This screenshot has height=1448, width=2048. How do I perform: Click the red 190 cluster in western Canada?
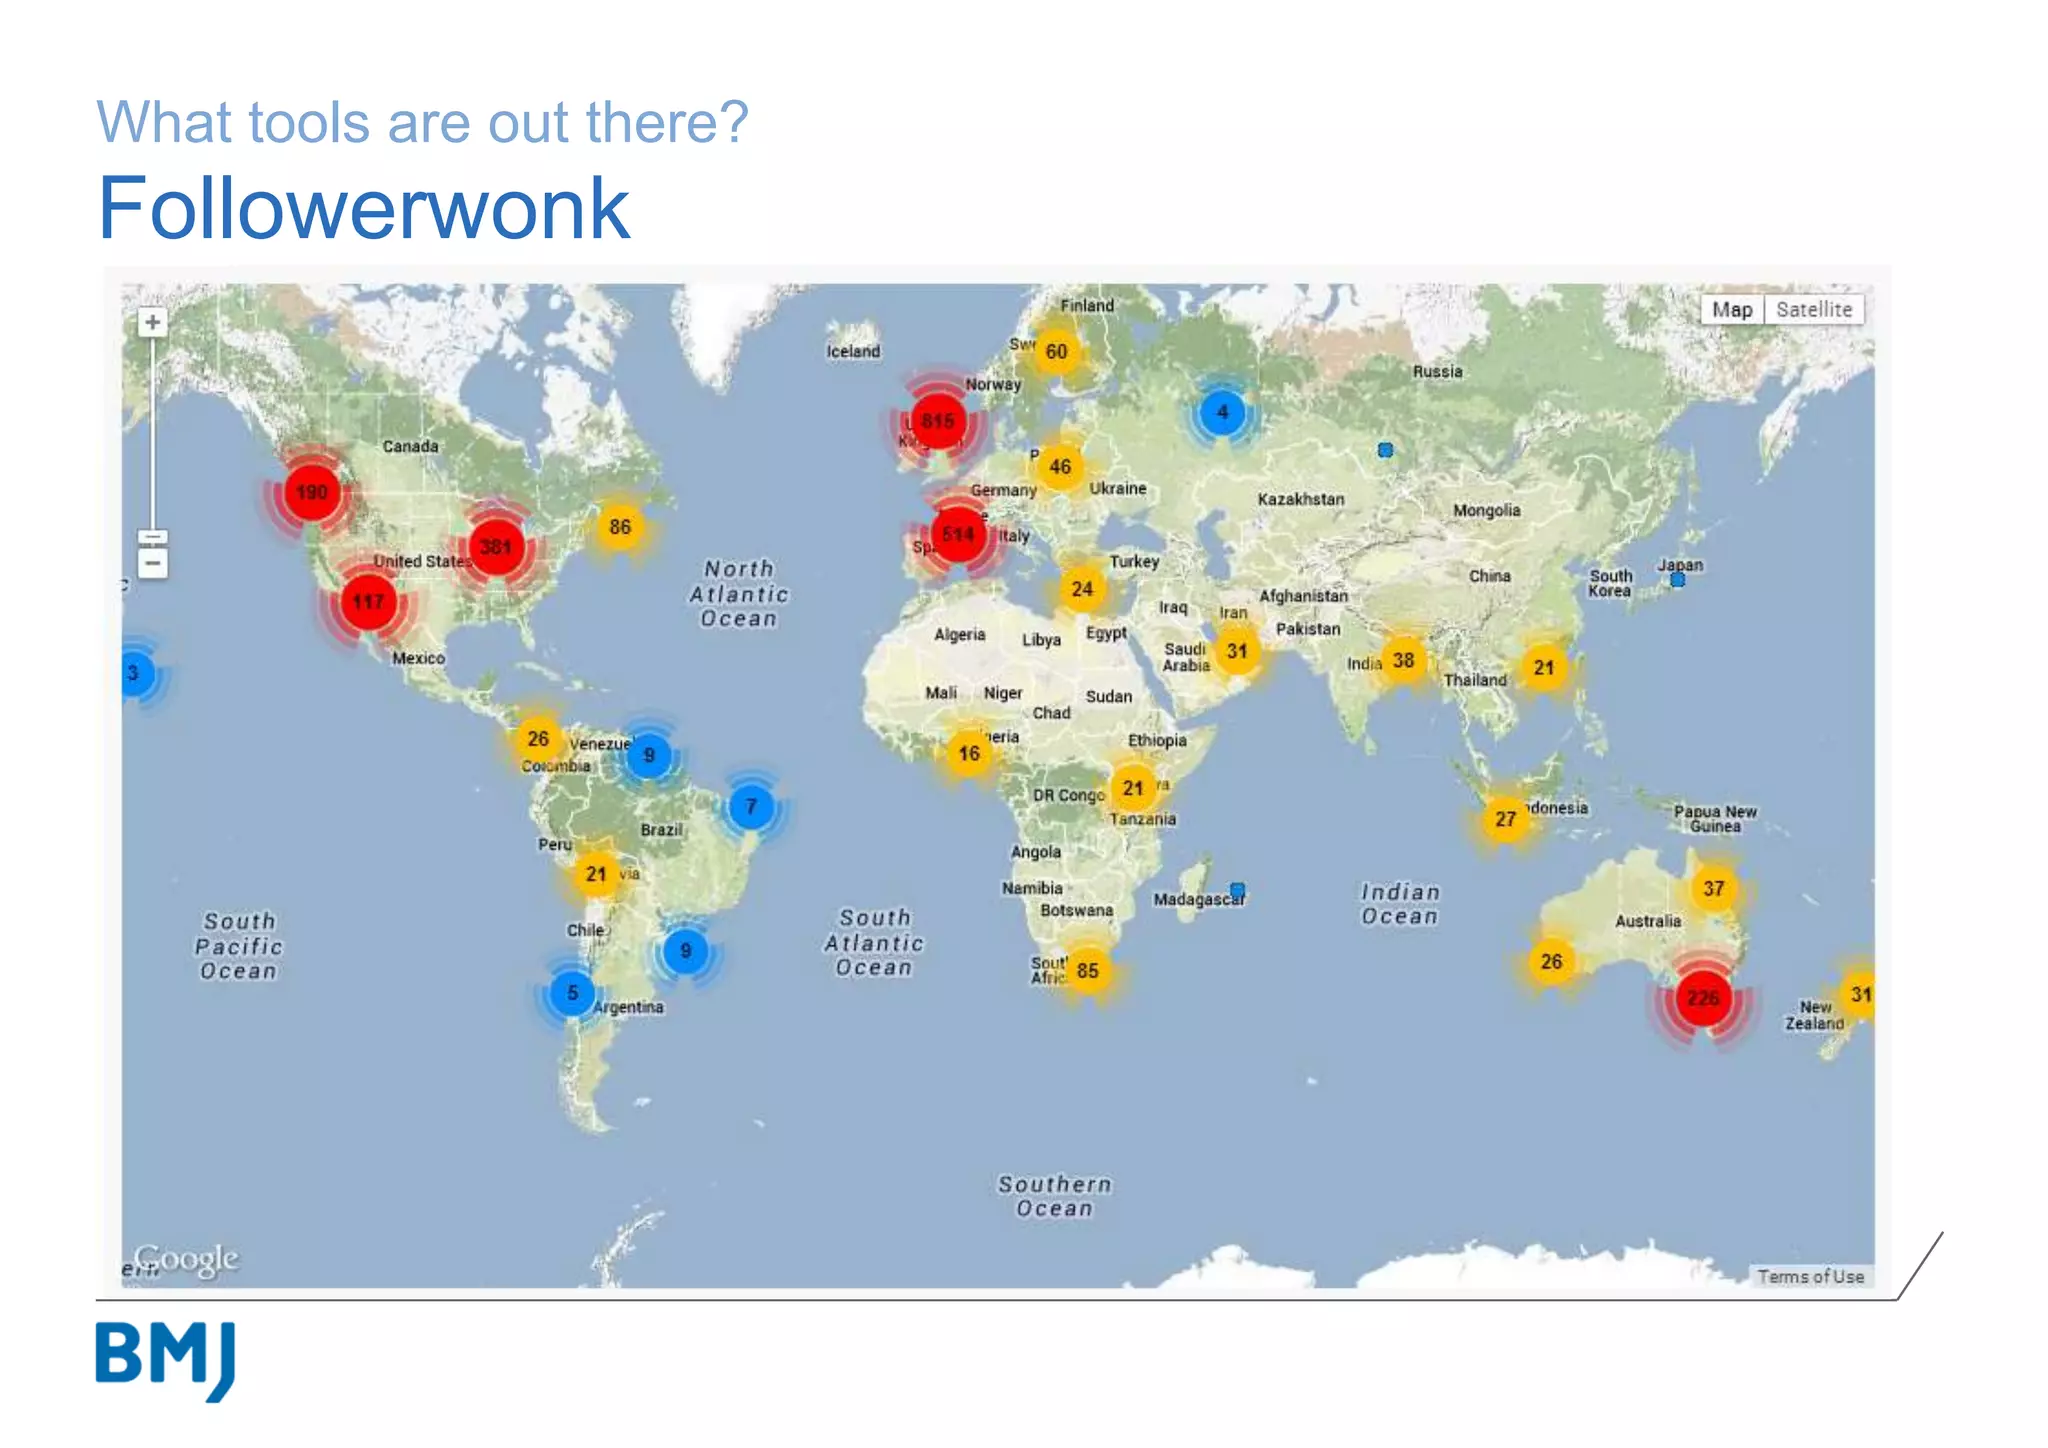312,492
